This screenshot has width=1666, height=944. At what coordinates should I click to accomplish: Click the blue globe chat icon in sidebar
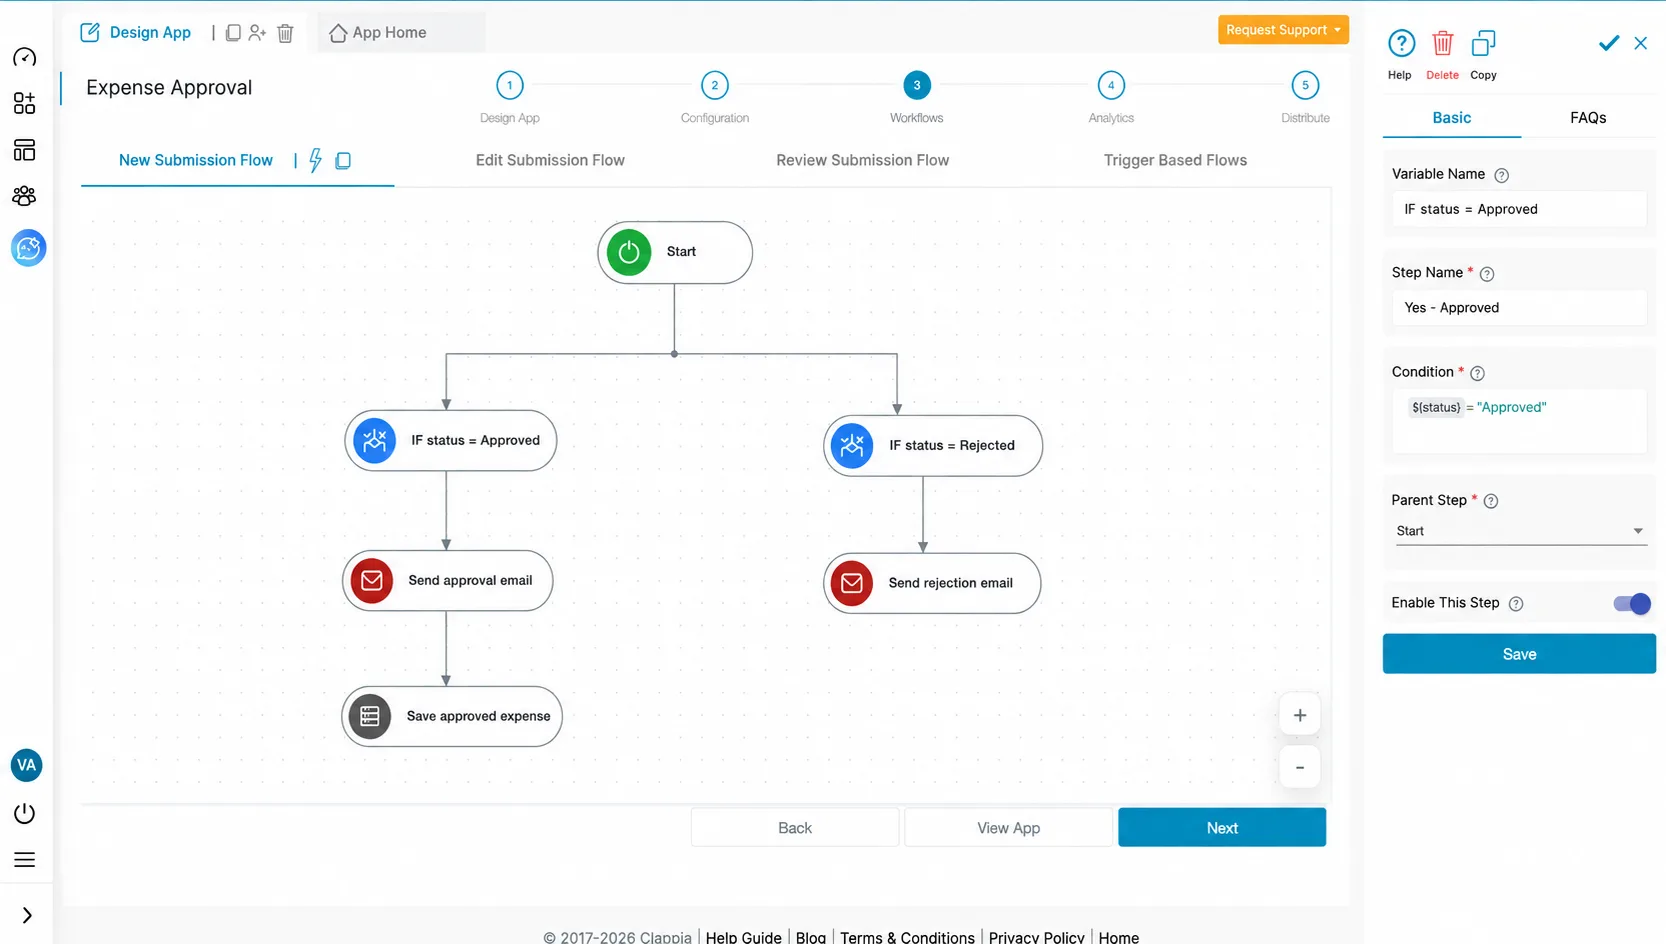point(28,248)
